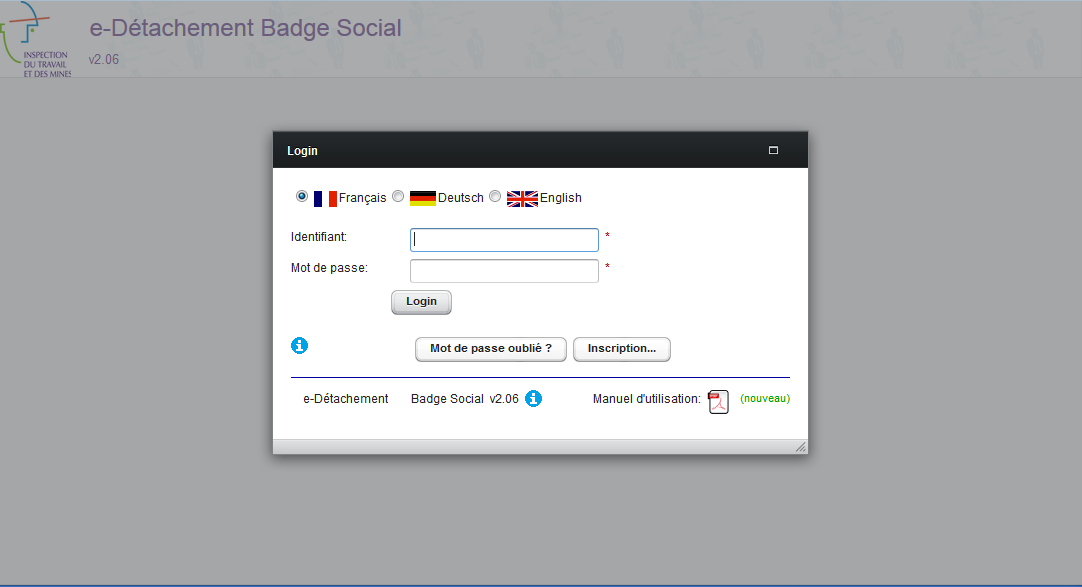
Task: Click the Inscription... button
Action: coord(622,349)
